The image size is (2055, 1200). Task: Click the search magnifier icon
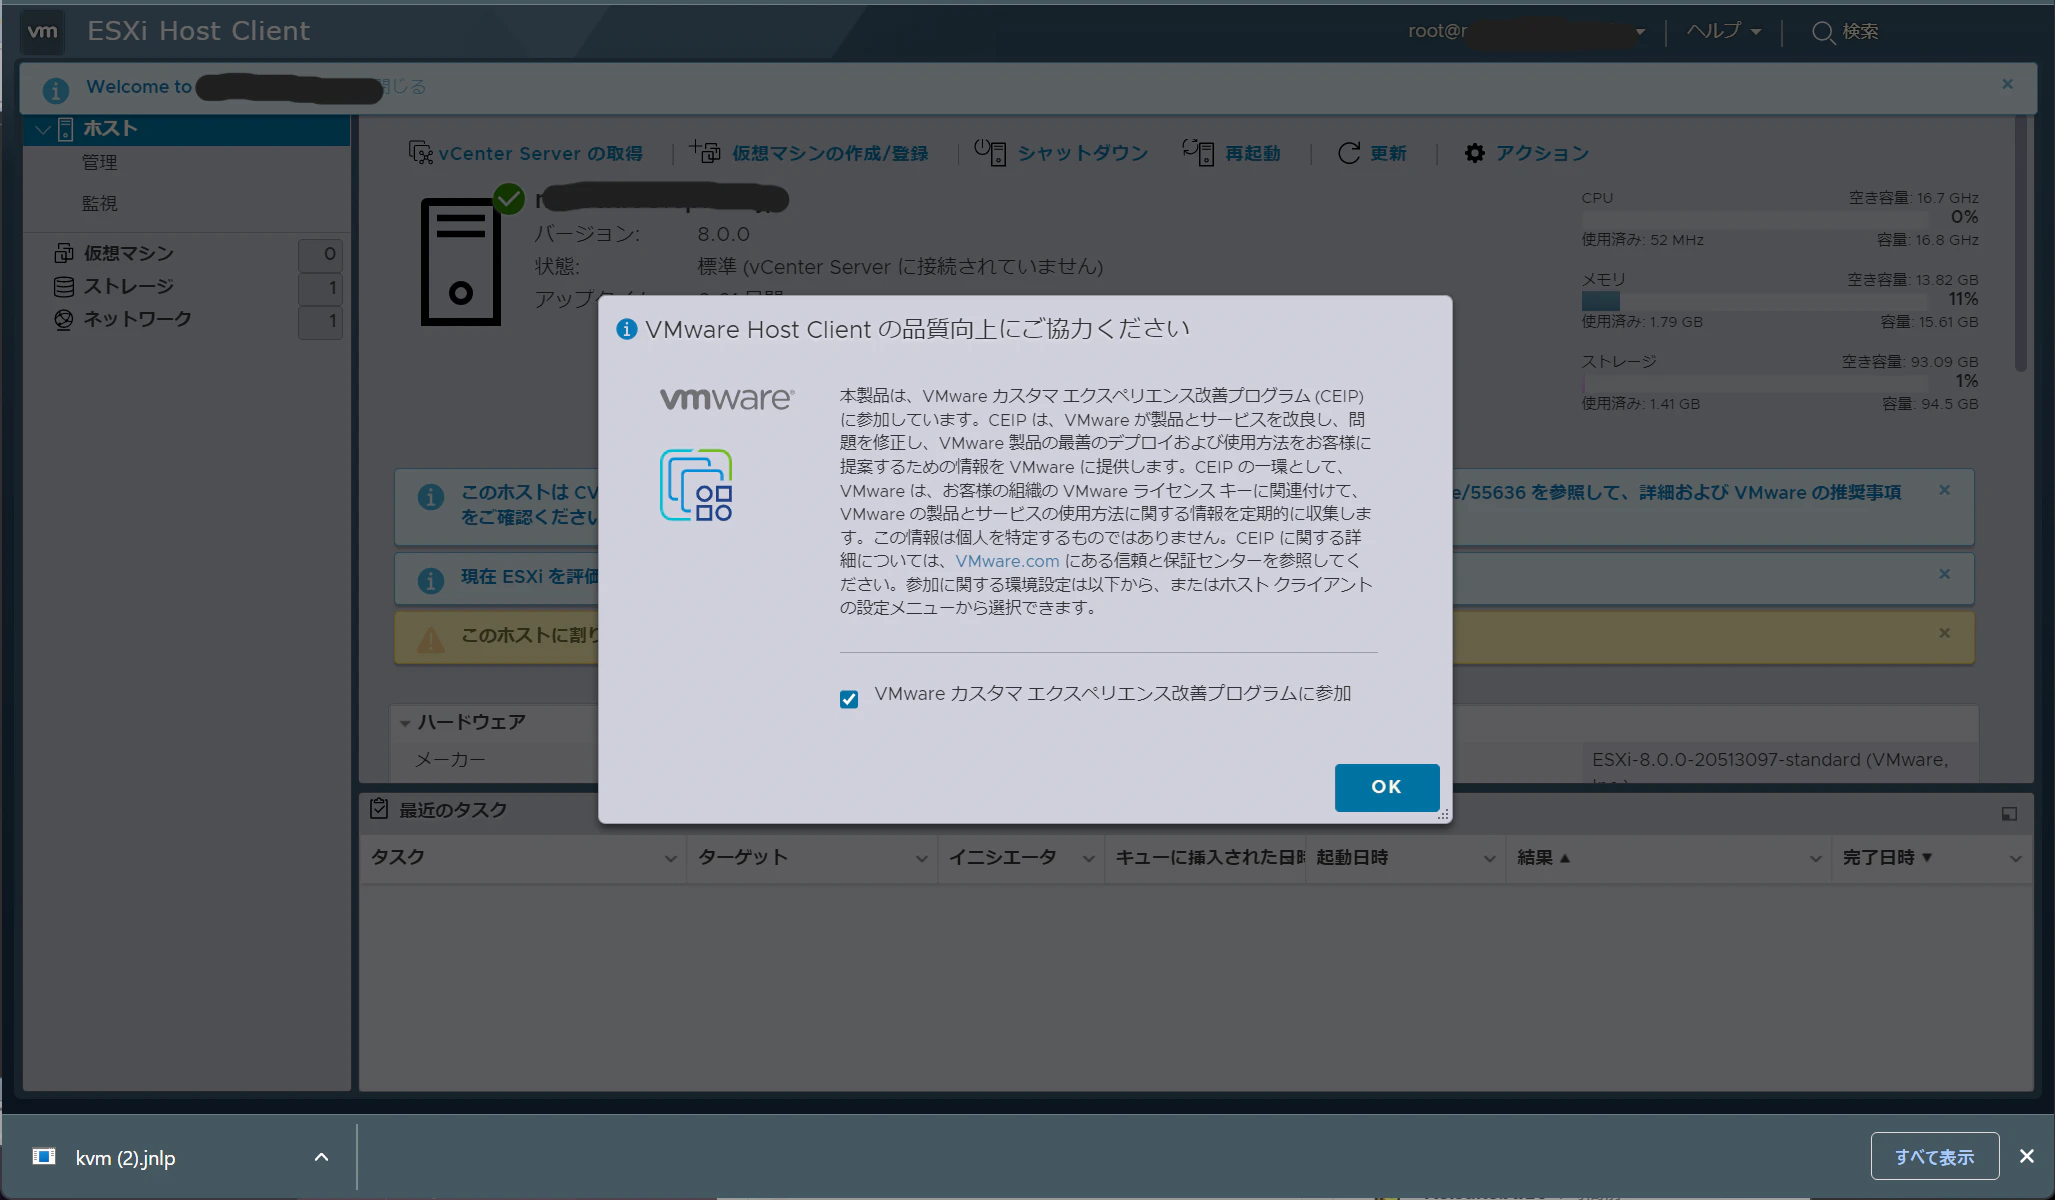pyautogui.click(x=1823, y=32)
